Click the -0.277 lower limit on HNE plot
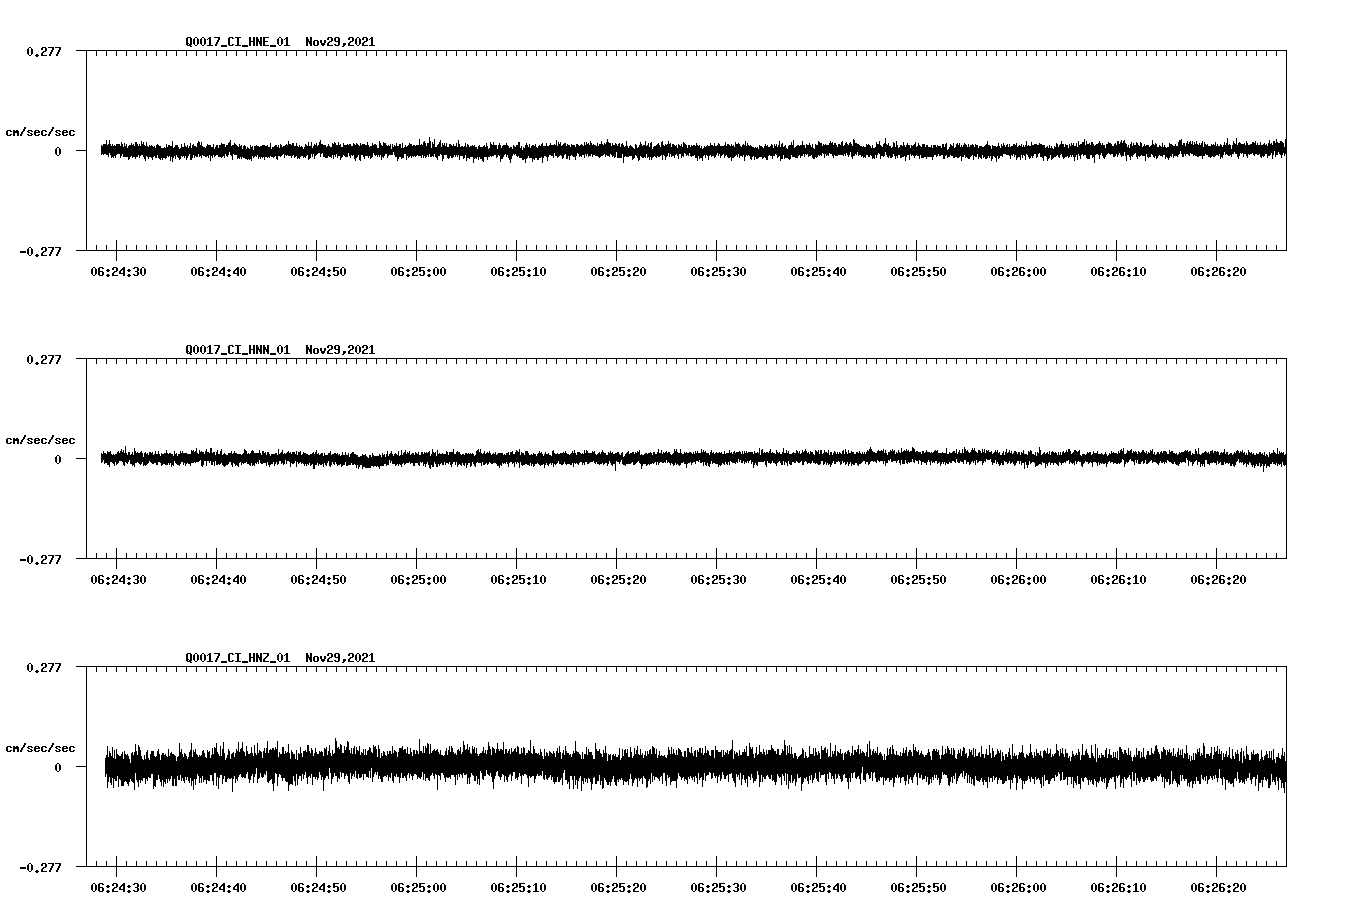1358x924 pixels. [x=40, y=251]
